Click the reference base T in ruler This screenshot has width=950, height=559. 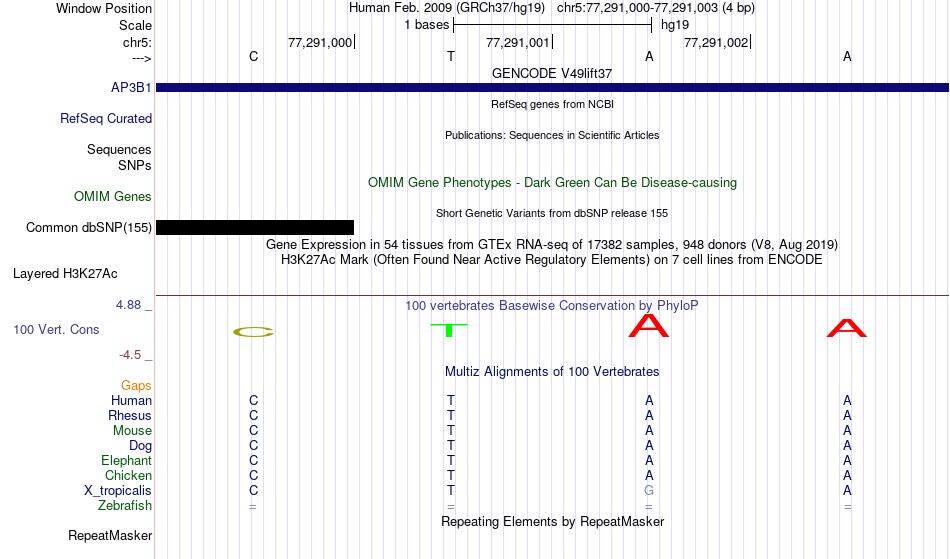click(x=451, y=56)
